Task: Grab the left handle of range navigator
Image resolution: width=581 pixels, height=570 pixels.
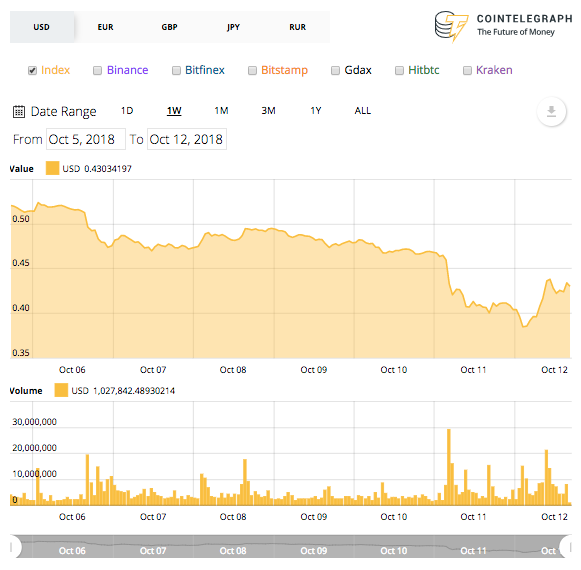Action: point(16,547)
